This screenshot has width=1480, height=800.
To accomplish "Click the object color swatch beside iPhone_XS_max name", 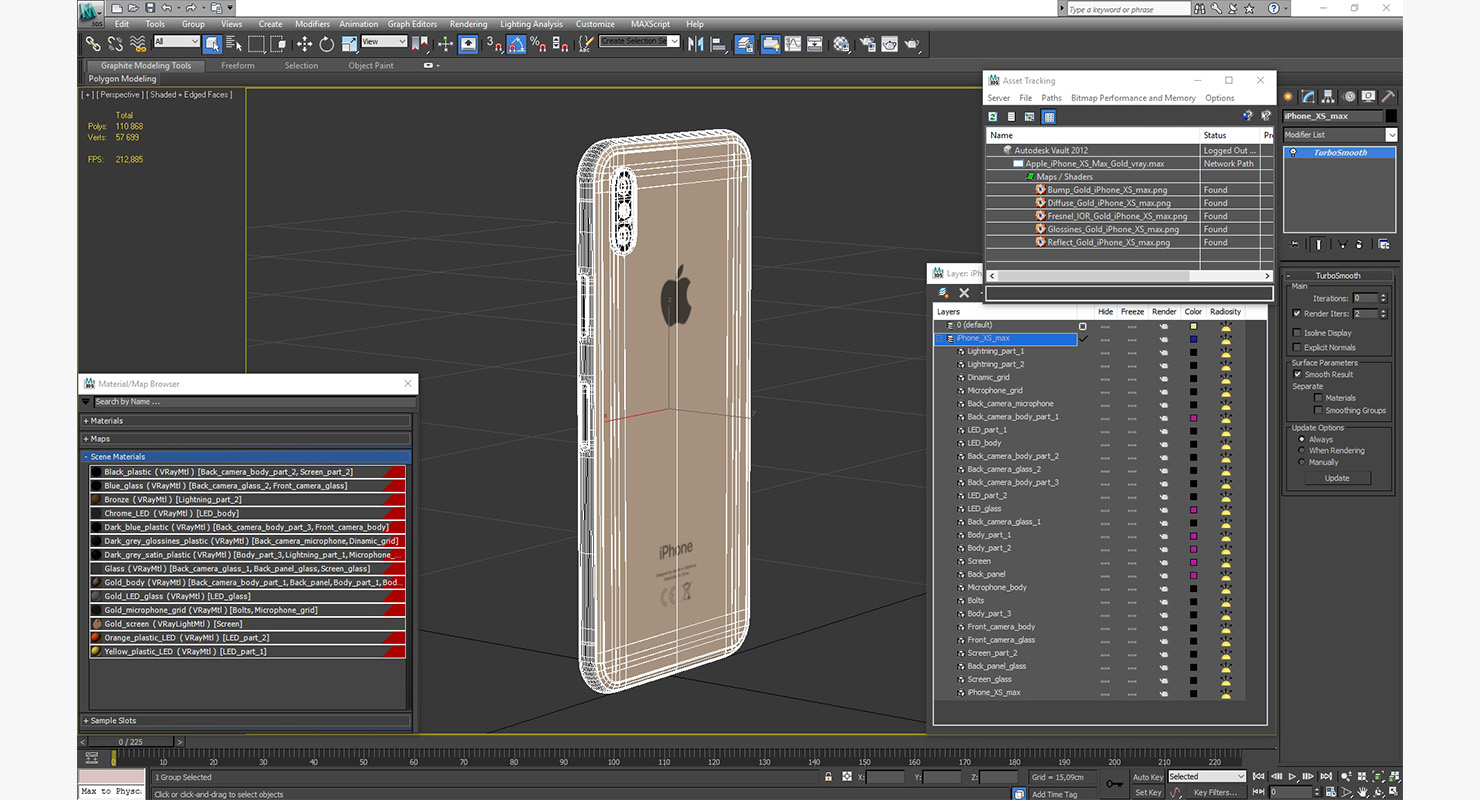I will [x=1391, y=116].
